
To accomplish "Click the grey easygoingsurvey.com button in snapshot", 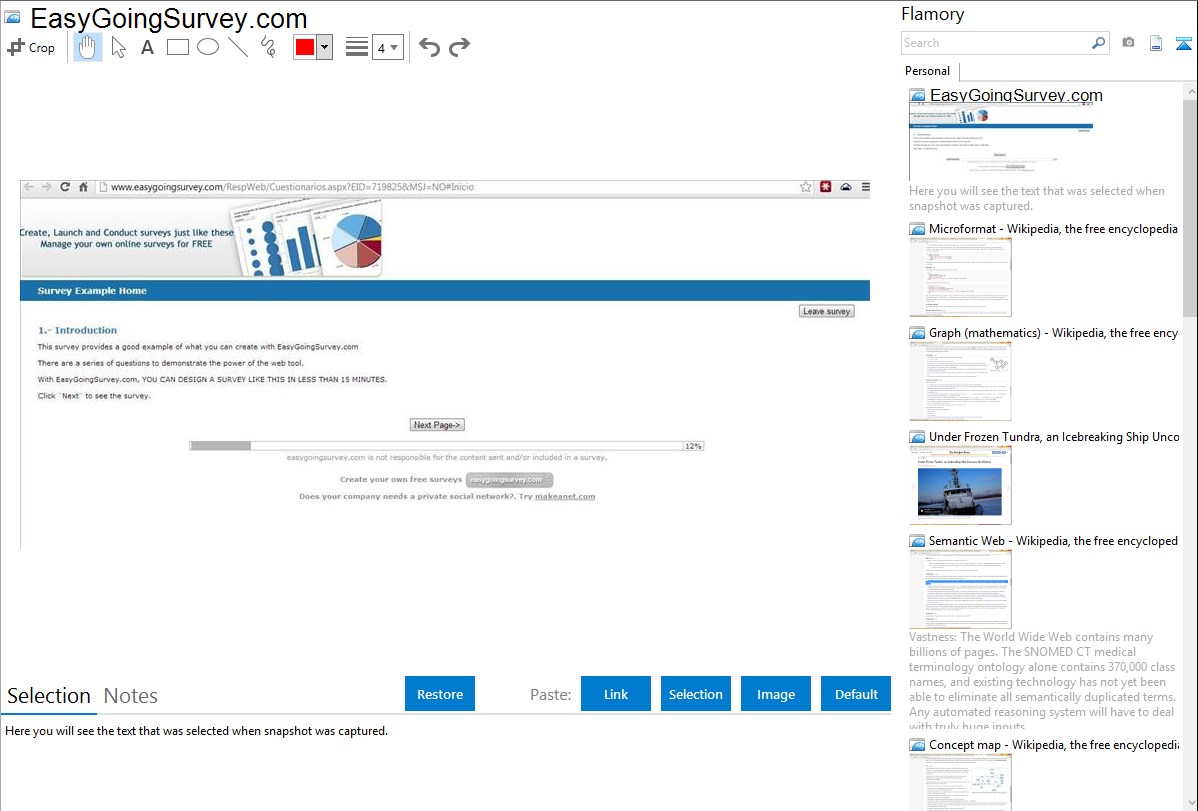I will point(509,480).
